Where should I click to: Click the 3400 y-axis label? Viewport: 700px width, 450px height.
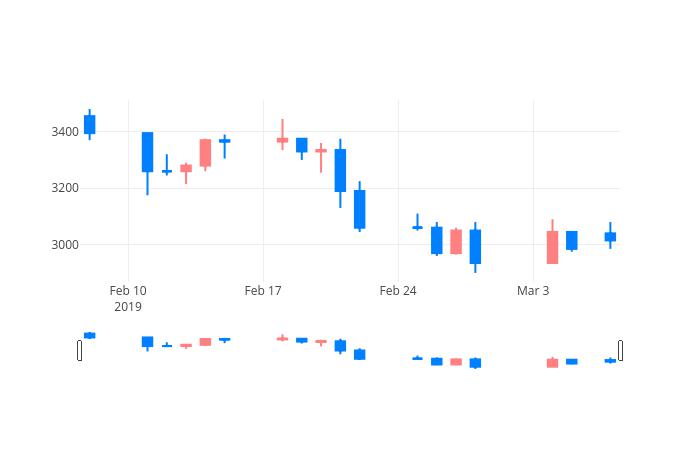[65, 132]
